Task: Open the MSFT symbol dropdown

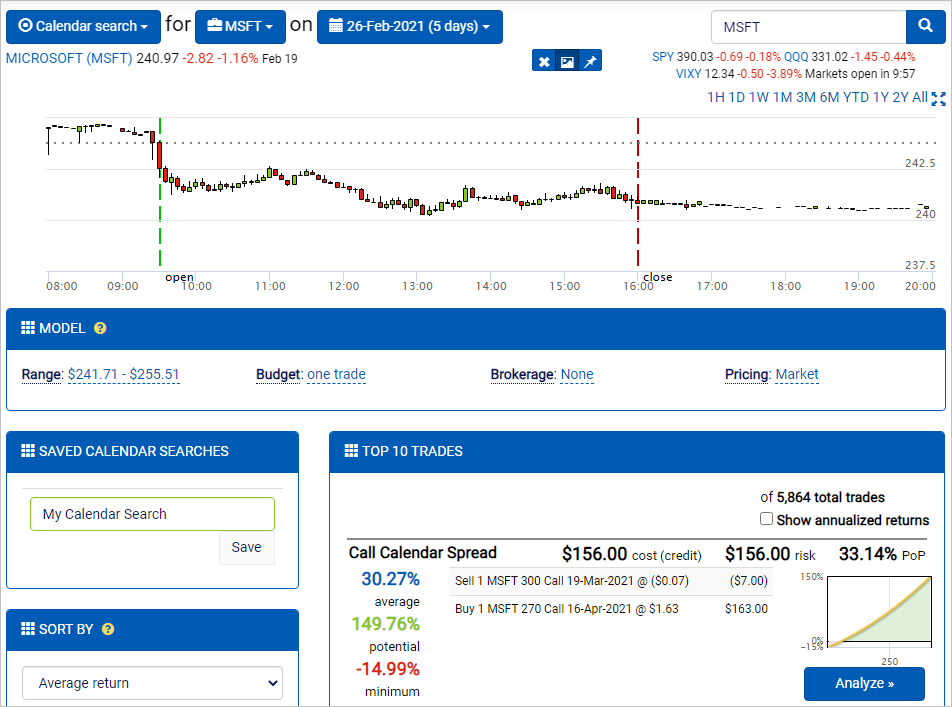Action: tap(240, 27)
